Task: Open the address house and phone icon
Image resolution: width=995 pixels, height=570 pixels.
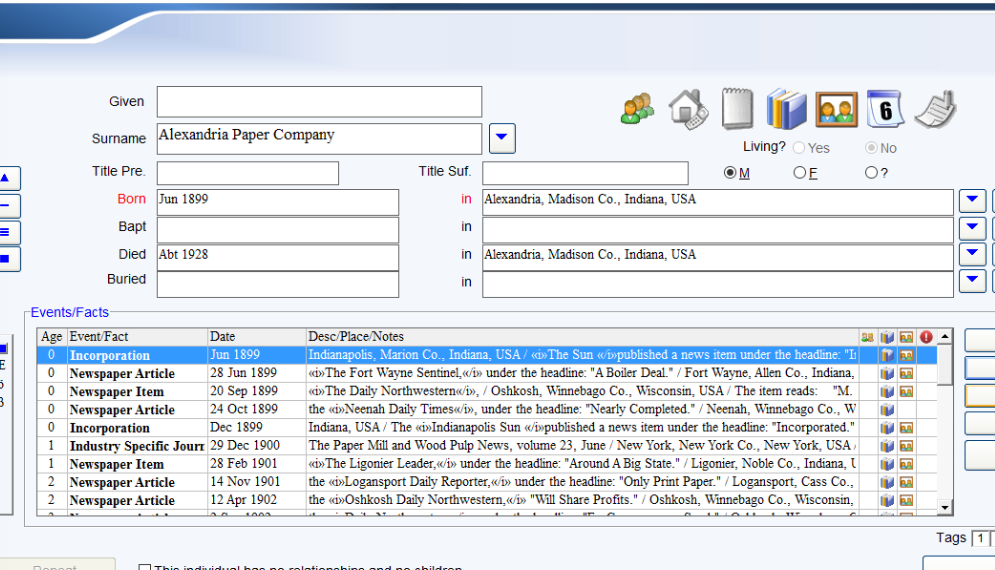Action: point(689,110)
